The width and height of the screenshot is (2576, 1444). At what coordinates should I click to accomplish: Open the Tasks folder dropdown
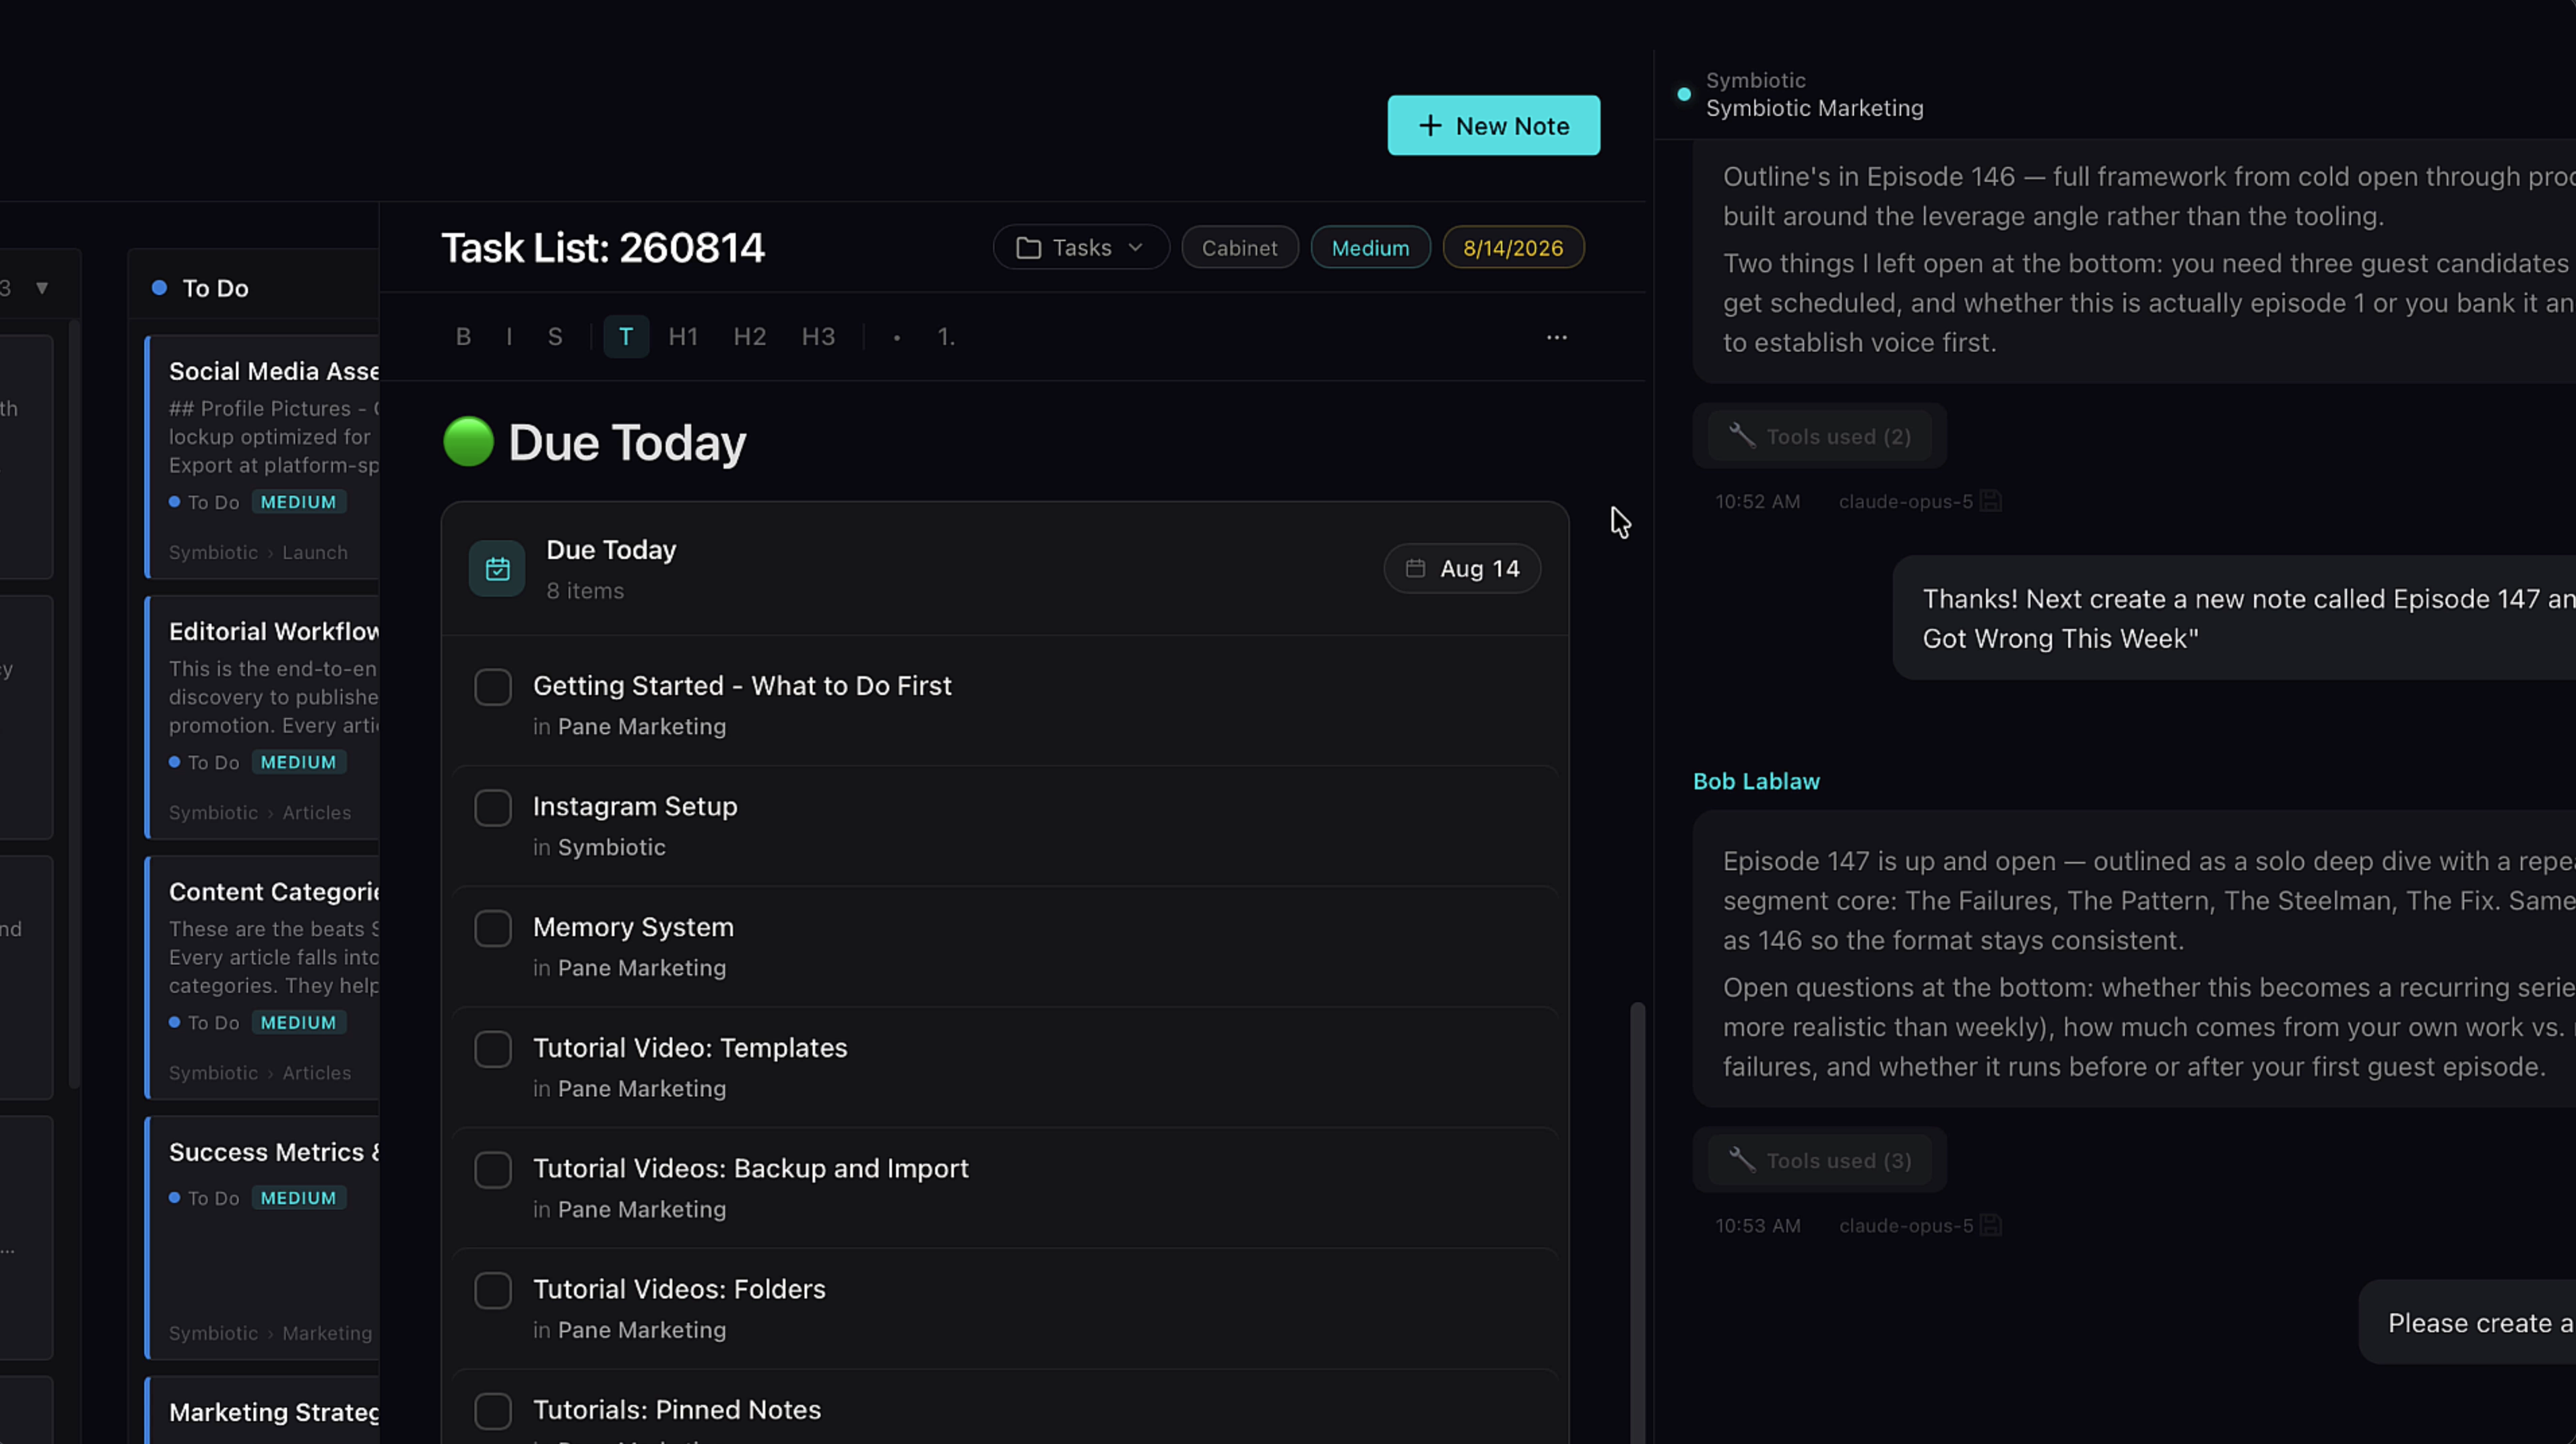[x=1081, y=248]
